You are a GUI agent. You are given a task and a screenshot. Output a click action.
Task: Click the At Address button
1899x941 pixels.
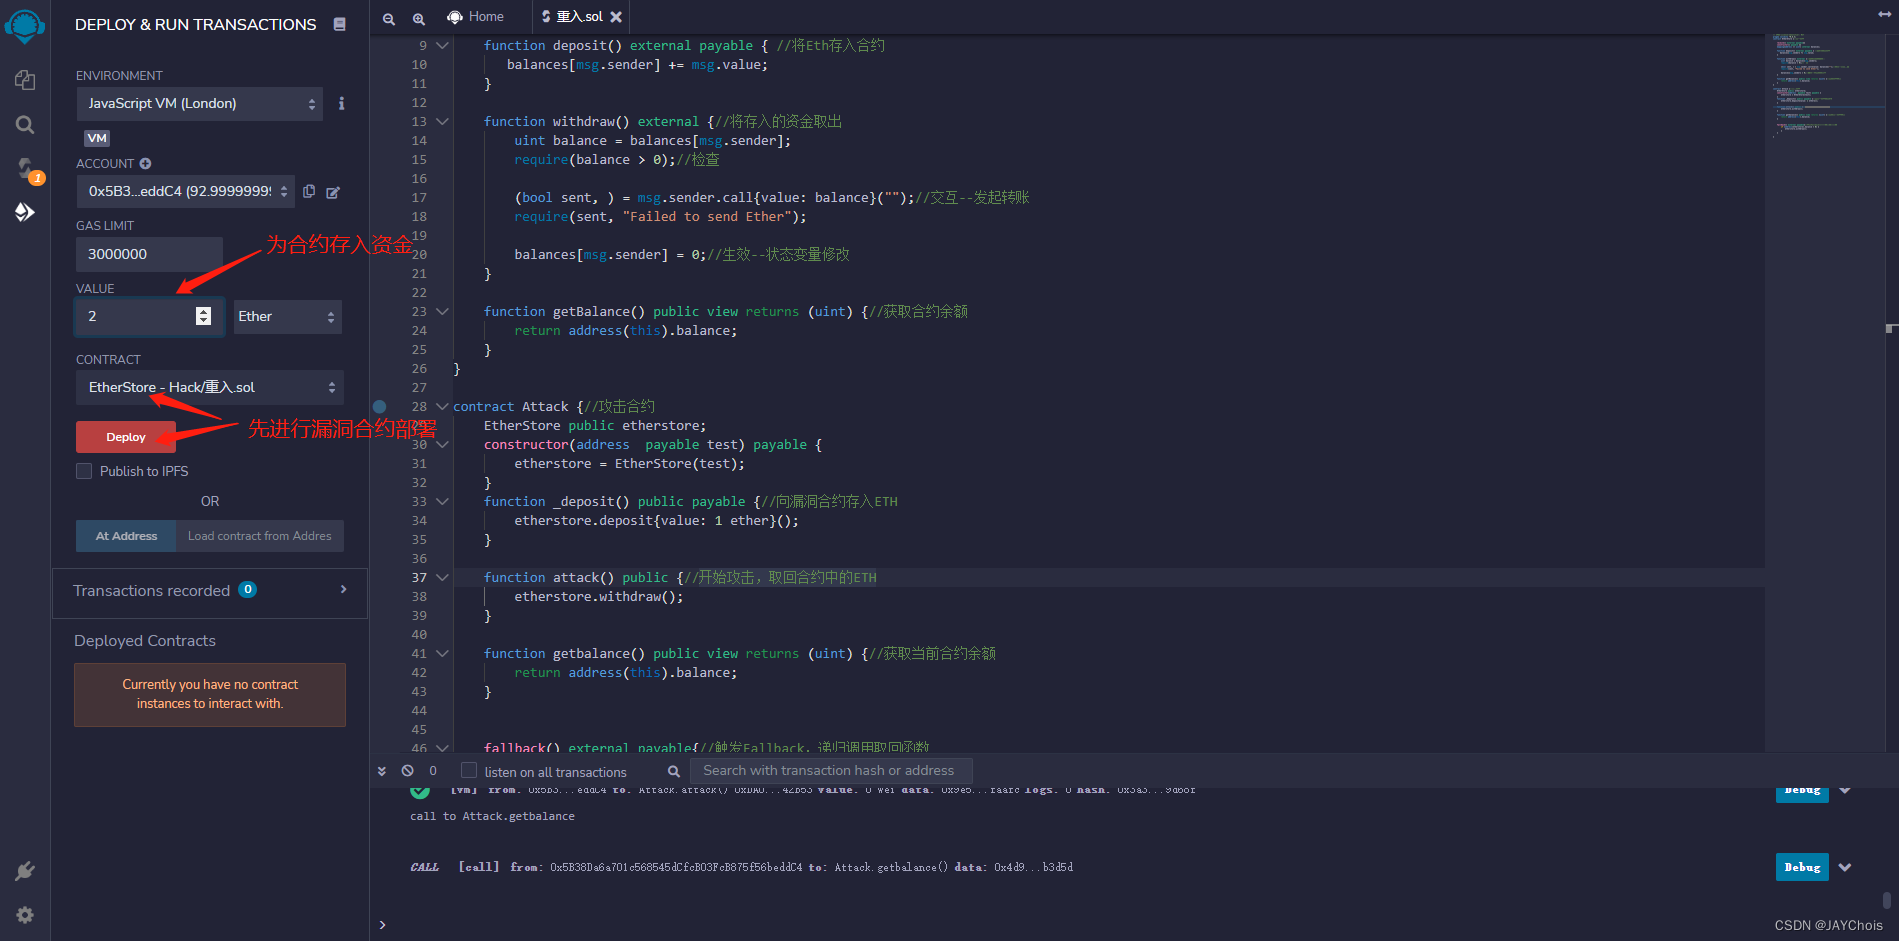pyautogui.click(x=126, y=536)
